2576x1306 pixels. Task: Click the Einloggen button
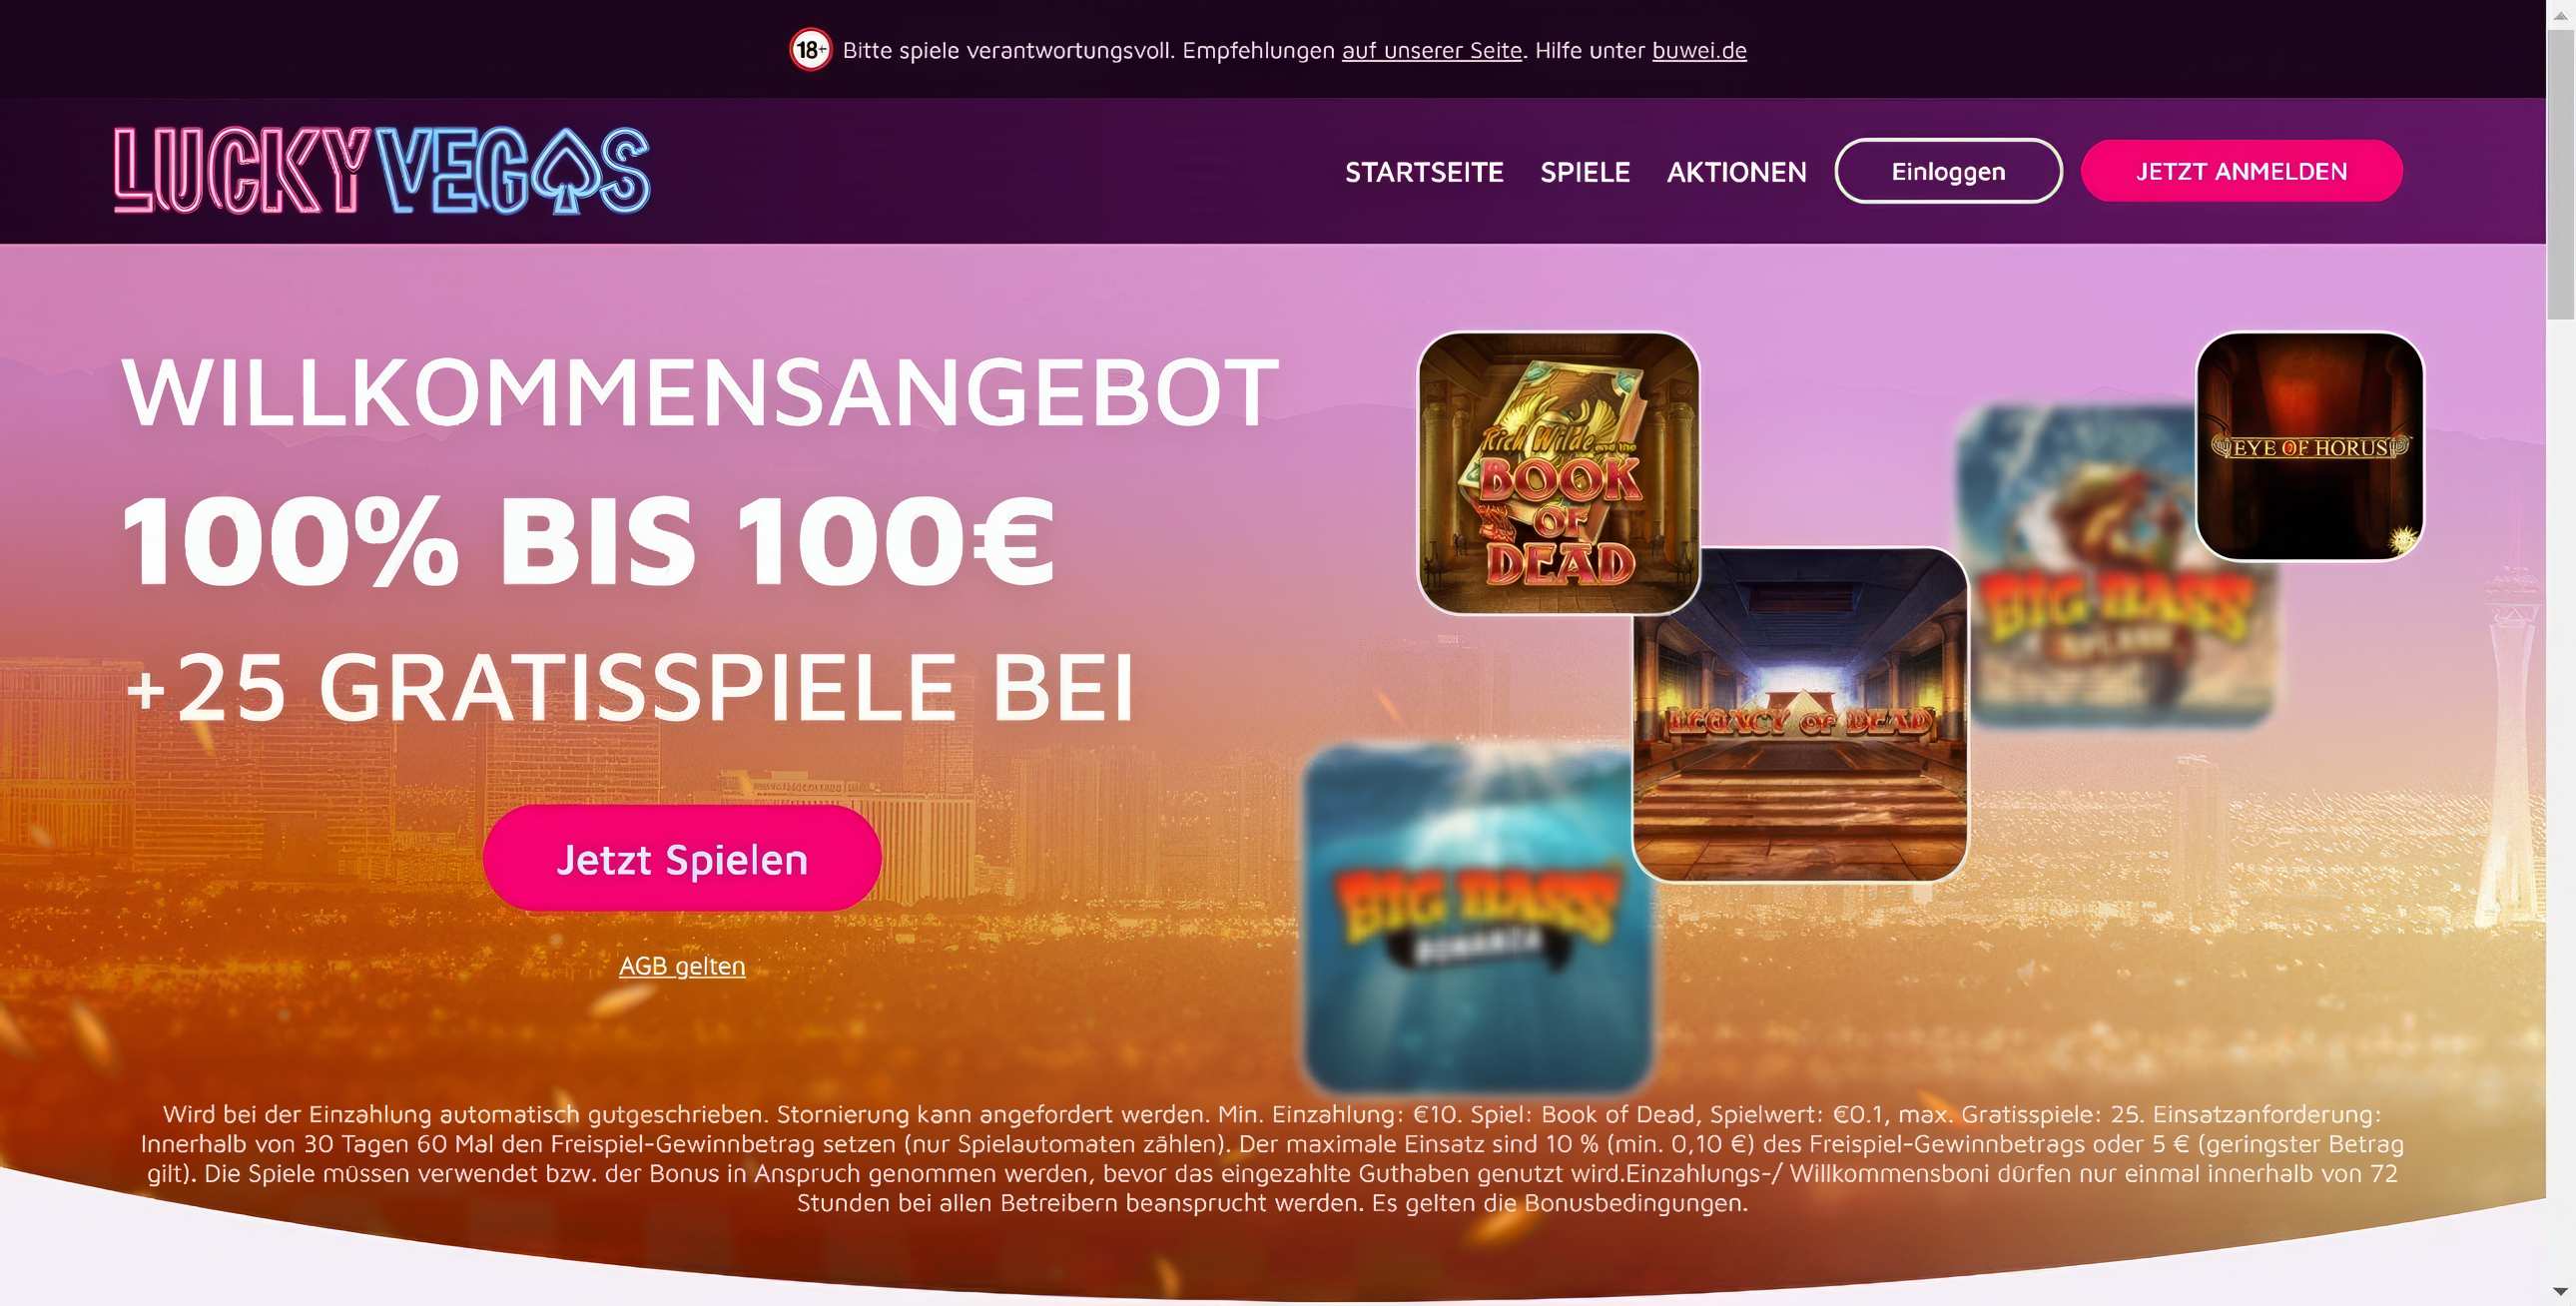[x=1948, y=171]
